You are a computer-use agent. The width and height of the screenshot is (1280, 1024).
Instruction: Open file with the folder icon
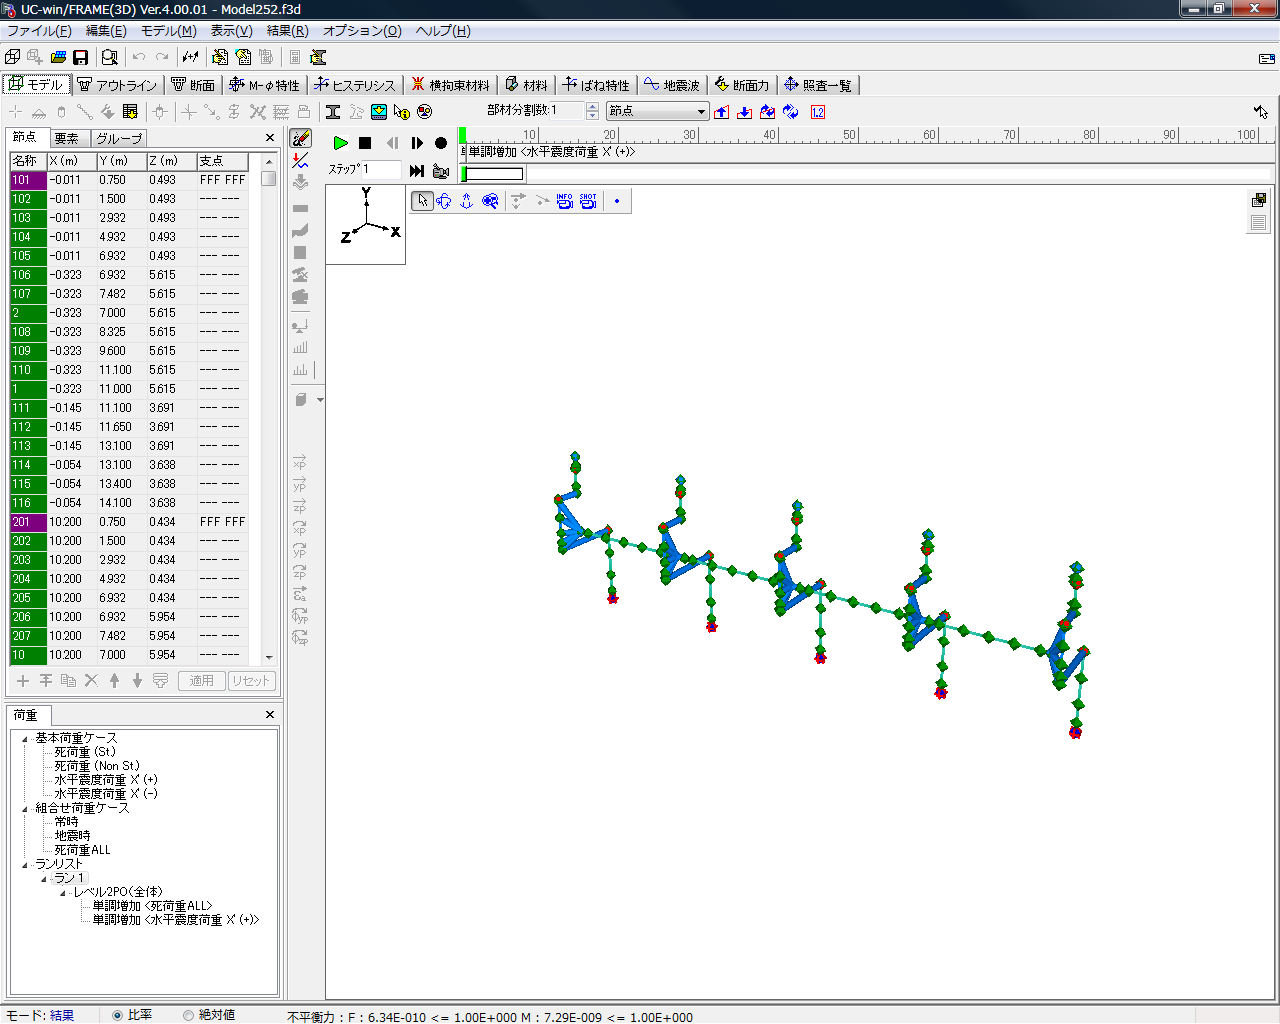(58, 57)
